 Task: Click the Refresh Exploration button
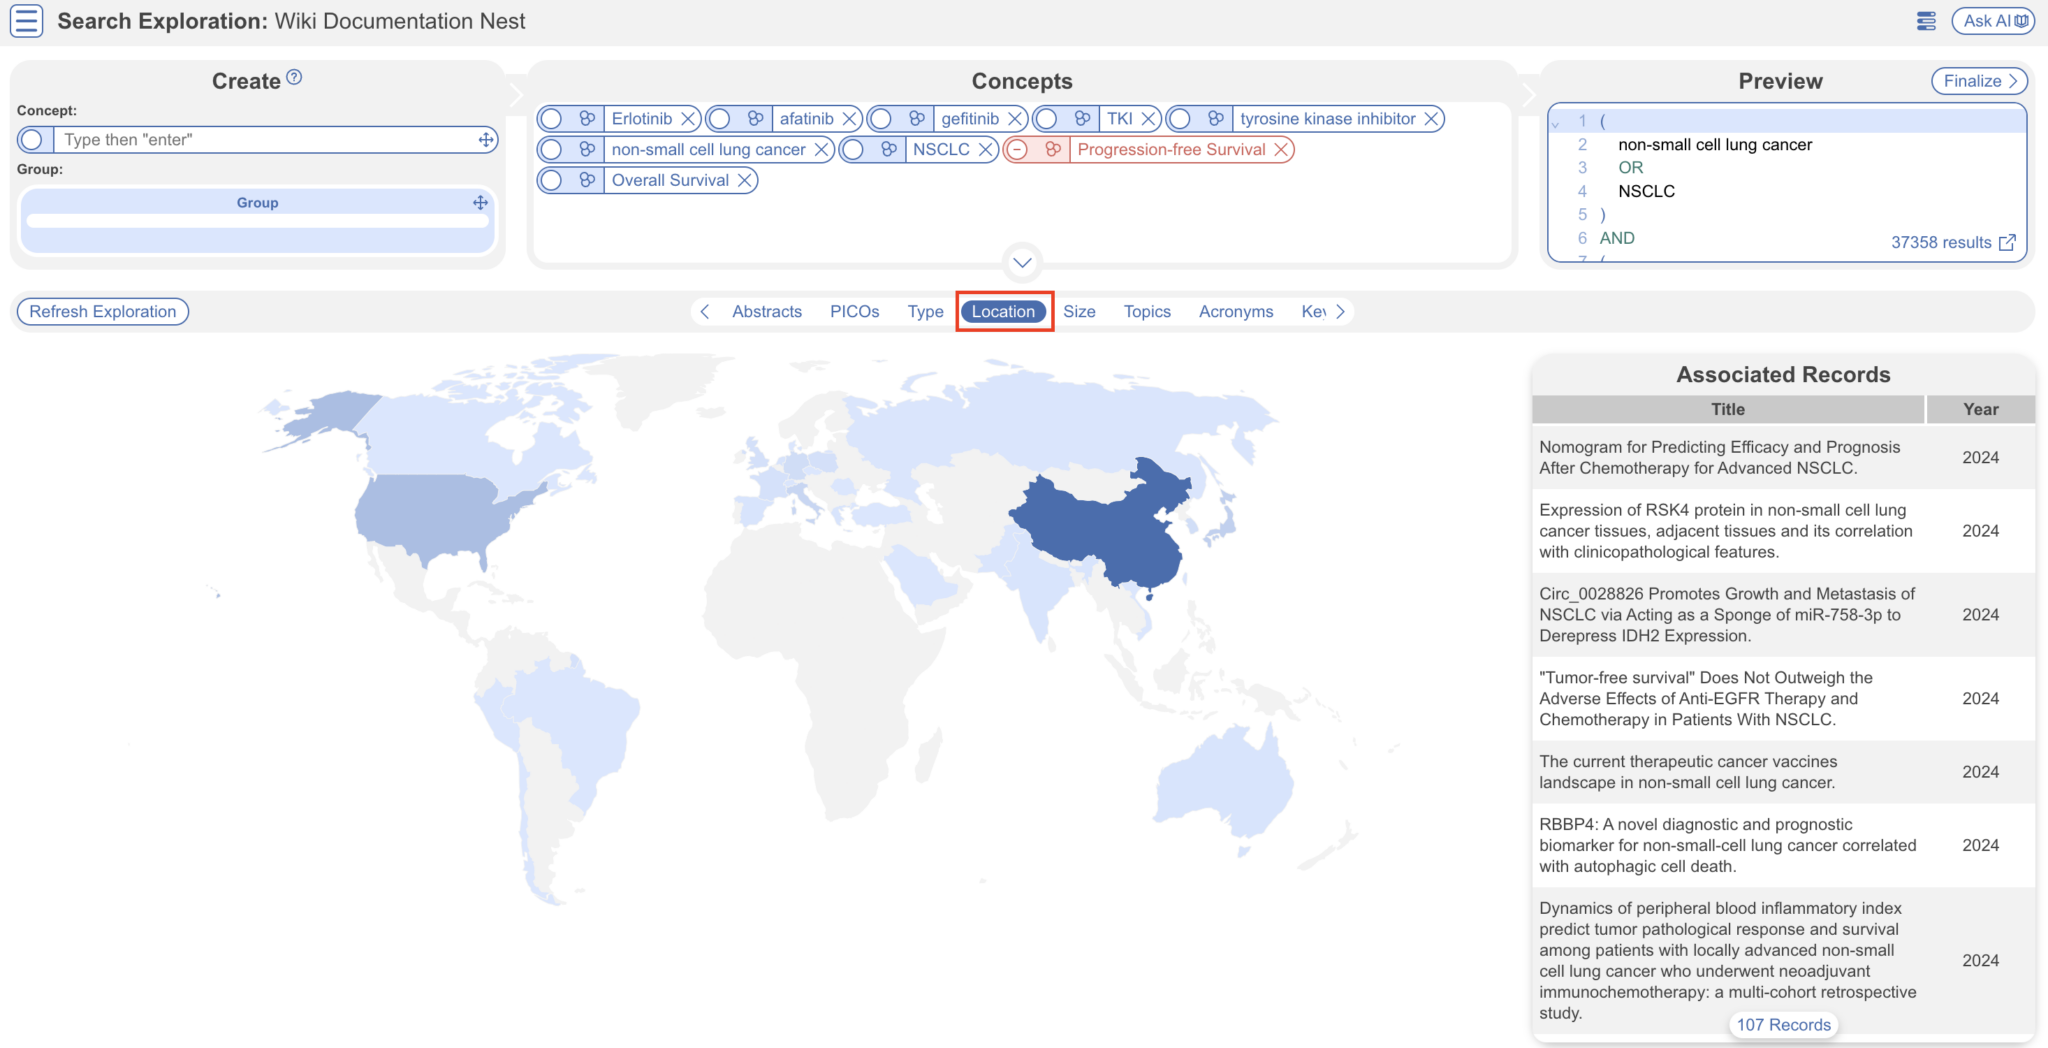point(102,311)
